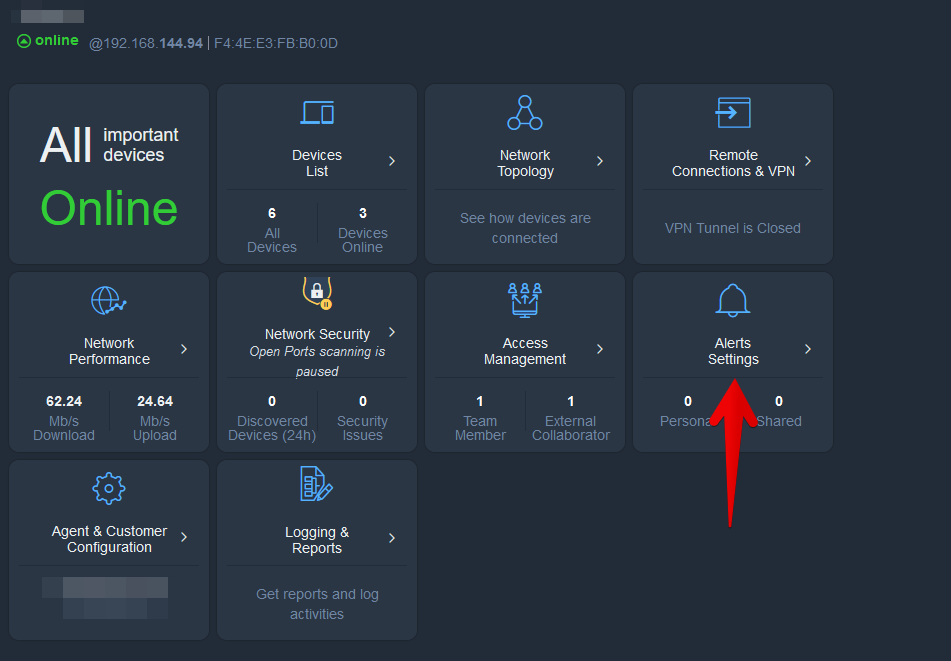
Task: Click the Network Security padlock icon
Action: pos(317,292)
